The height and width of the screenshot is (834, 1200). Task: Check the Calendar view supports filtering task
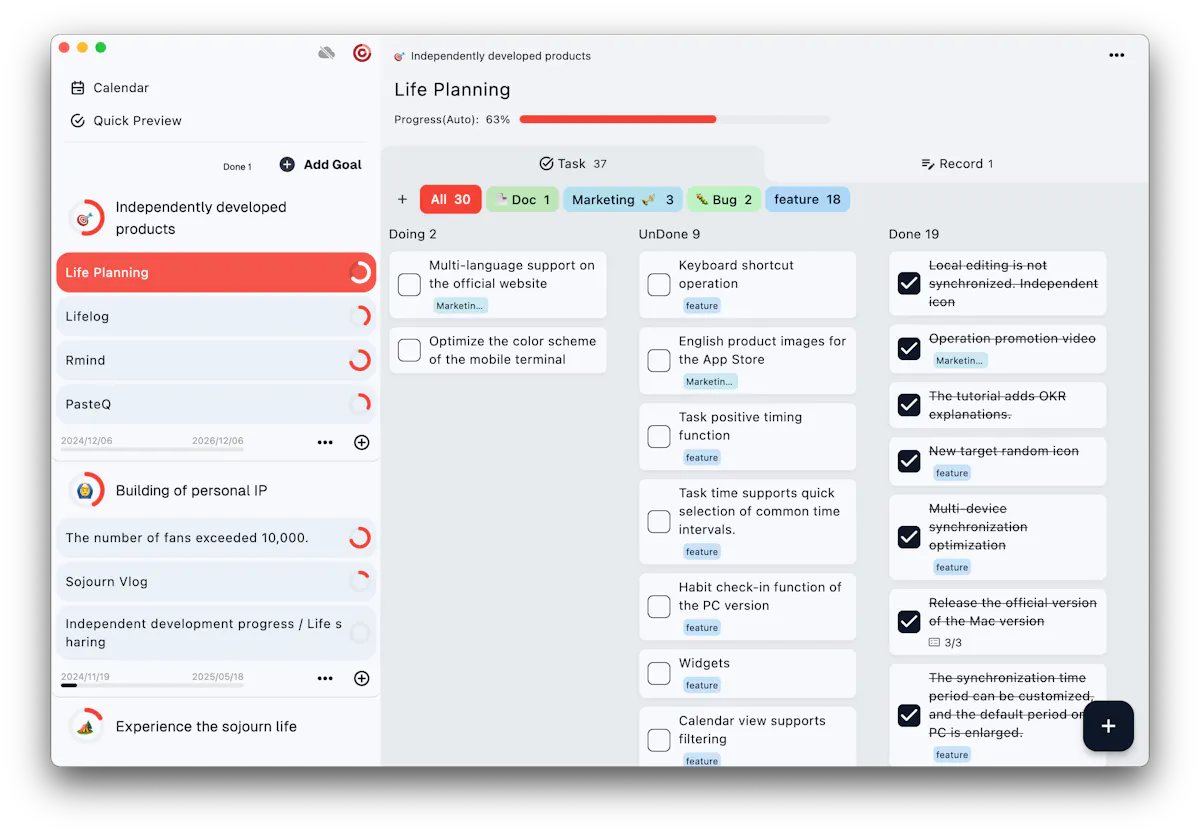(x=659, y=740)
